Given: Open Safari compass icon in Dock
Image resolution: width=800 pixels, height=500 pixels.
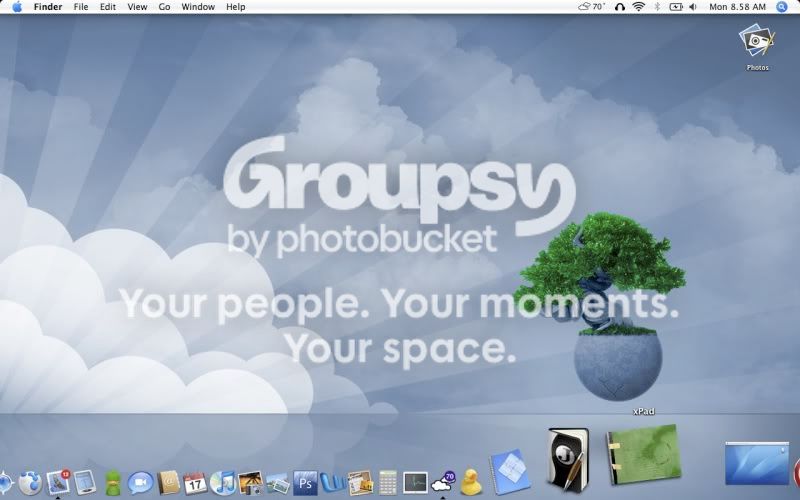Looking at the screenshot, I should pos(5,483).
